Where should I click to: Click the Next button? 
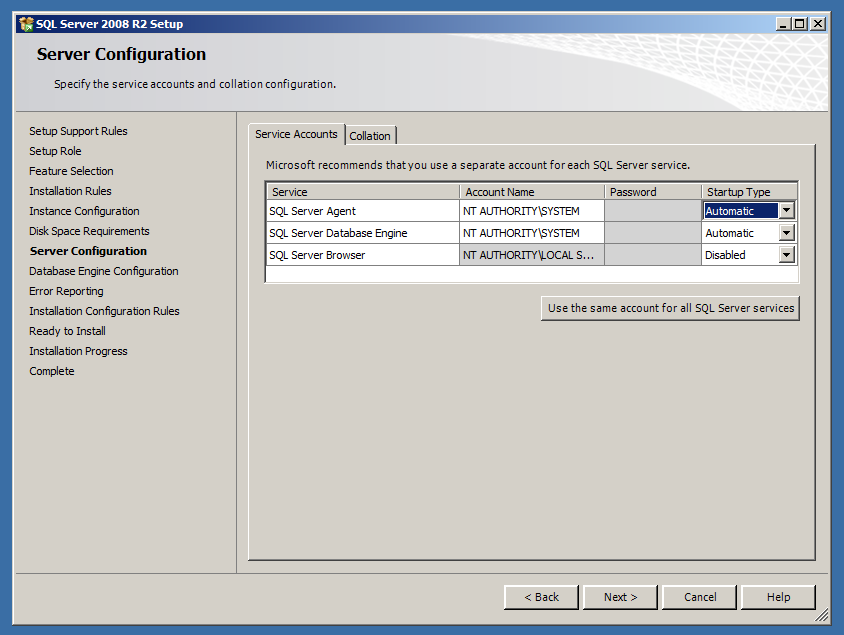(620, 597)
